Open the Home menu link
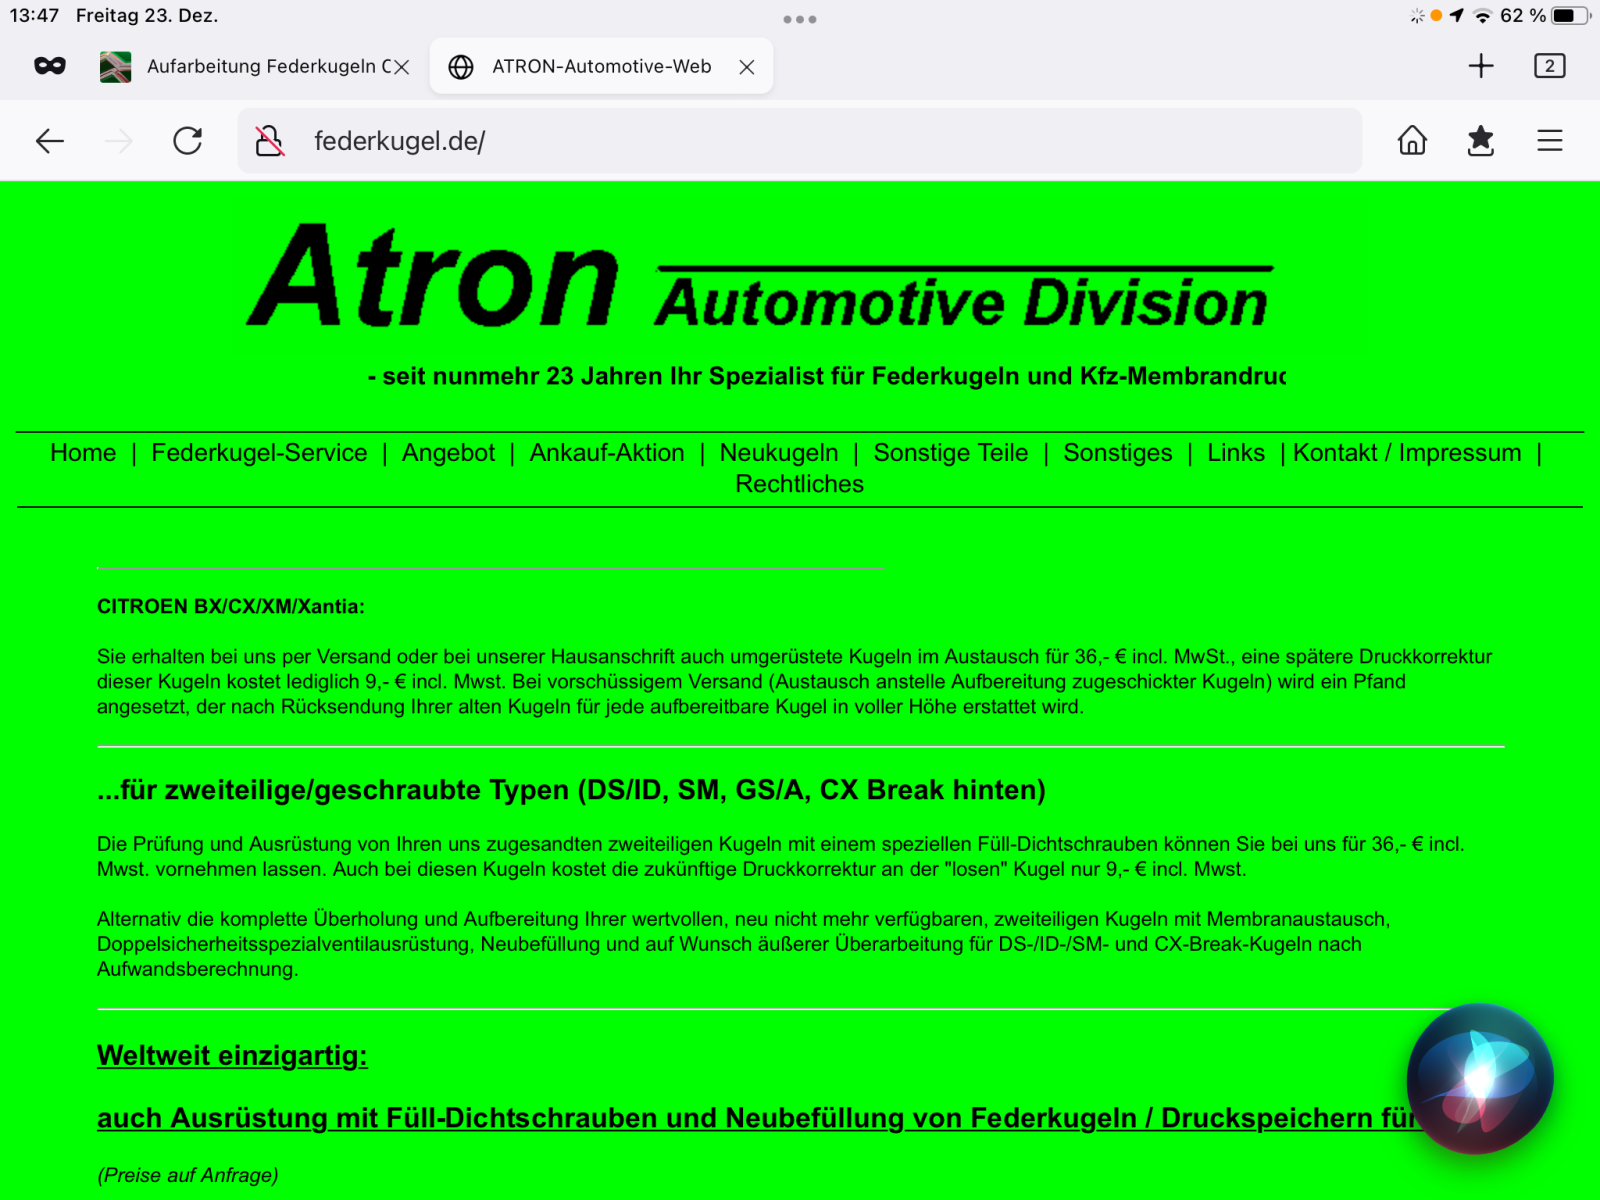 pos(83,453)
